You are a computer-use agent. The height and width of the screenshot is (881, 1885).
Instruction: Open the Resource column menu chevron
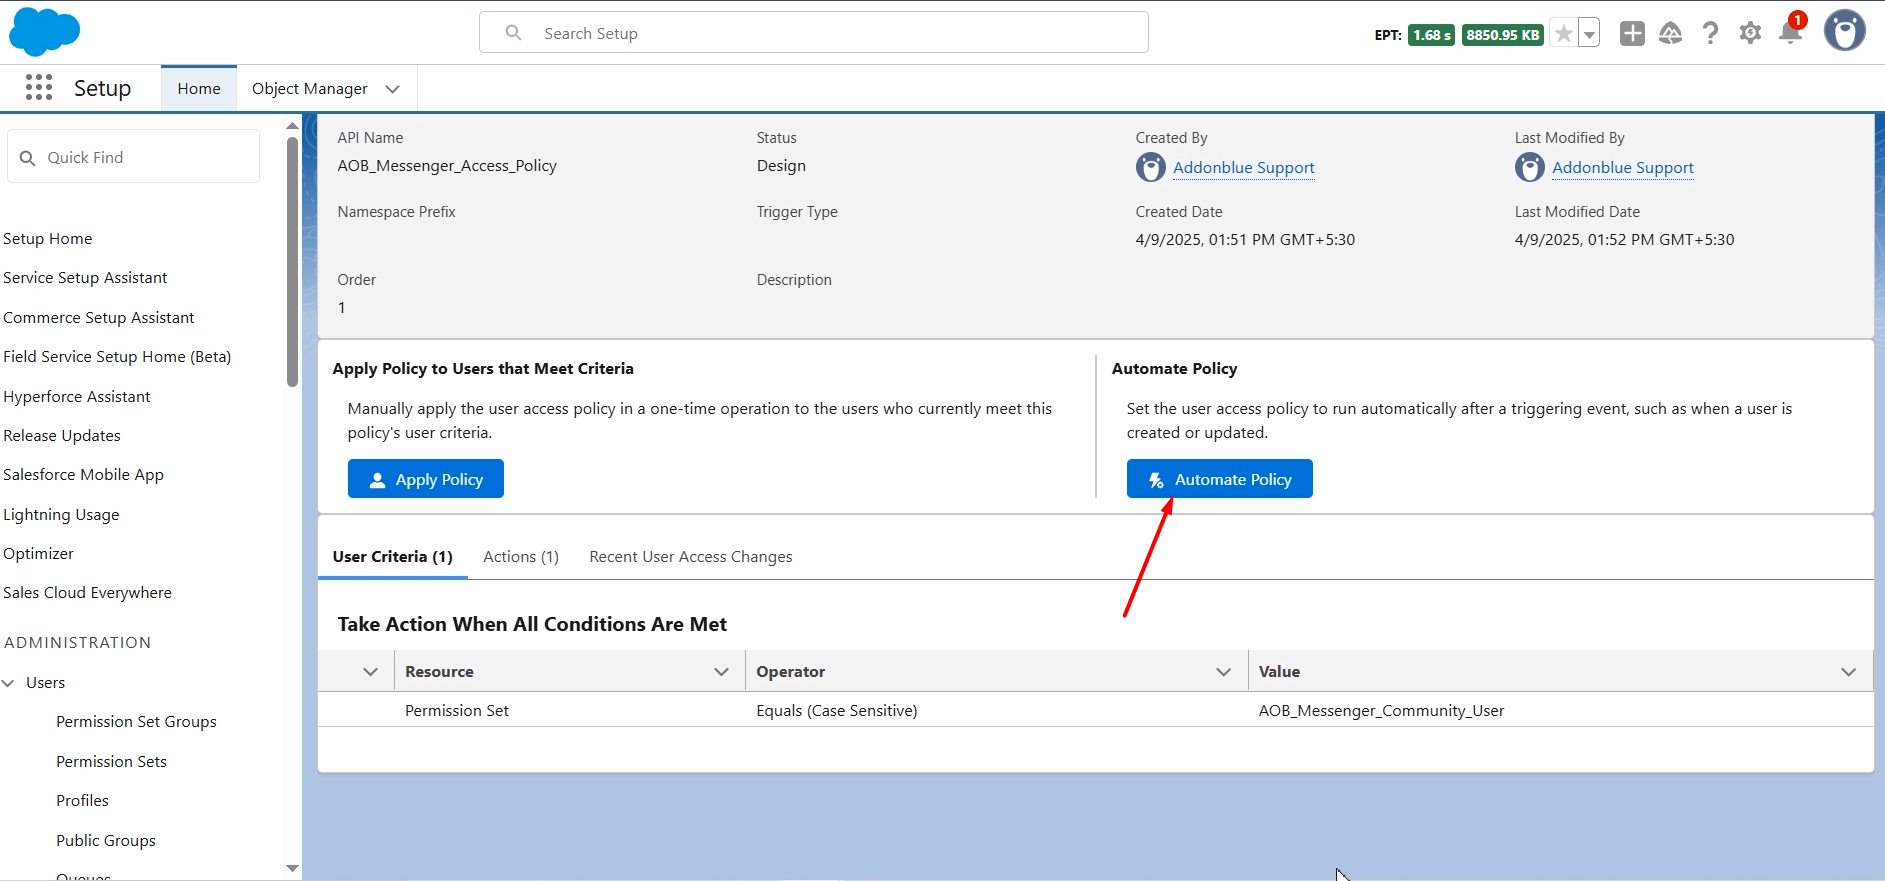click(722, 672)
